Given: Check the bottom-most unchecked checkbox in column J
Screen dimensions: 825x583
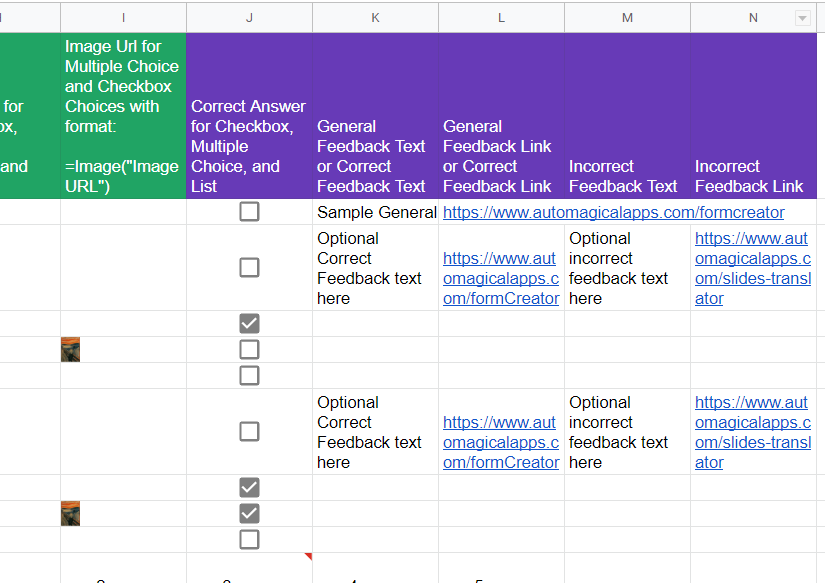Looking at the screenshot, I should pyautogui.click(x=249, y=540).
